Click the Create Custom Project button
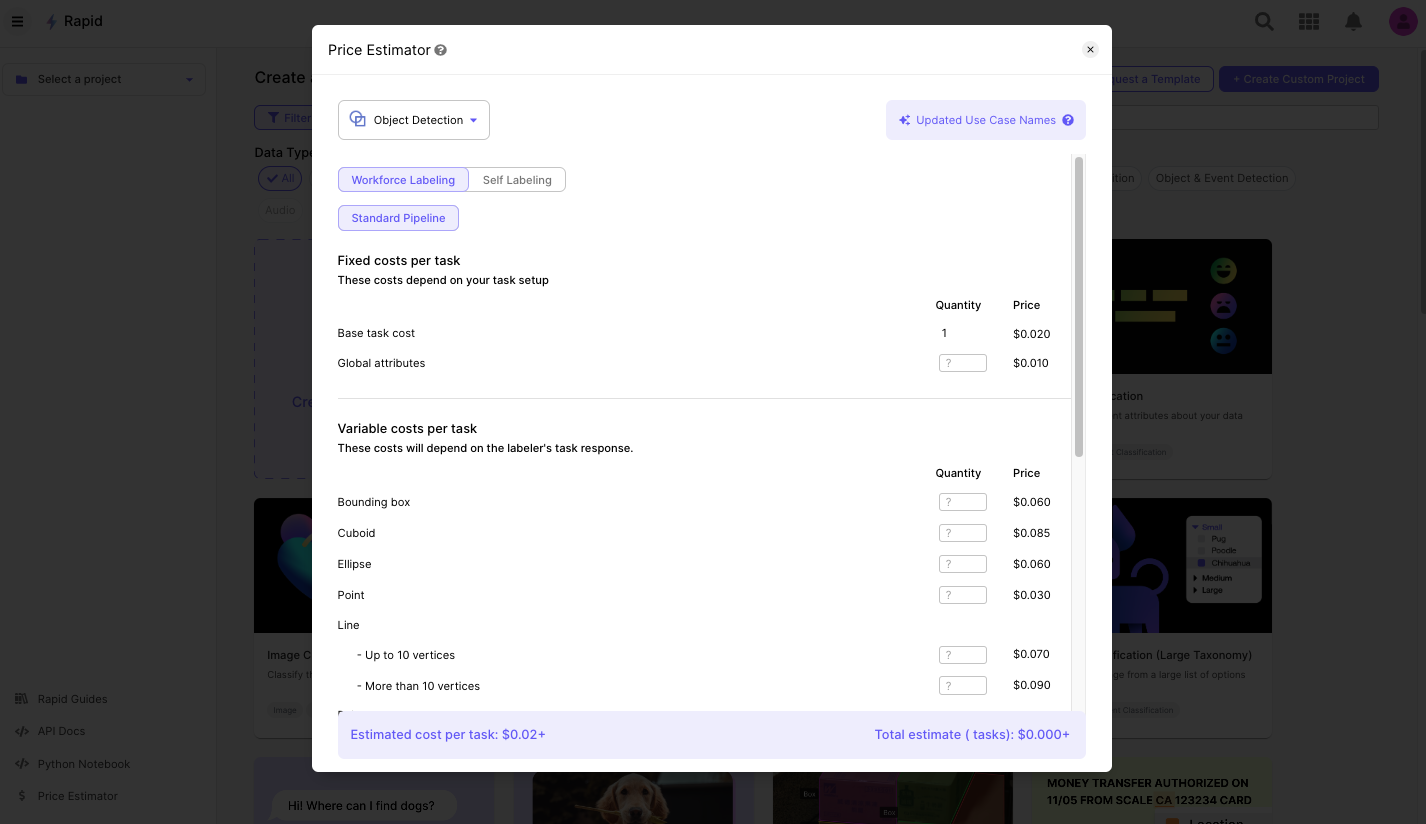1426x824 pixels. [x=1299, y=79]
